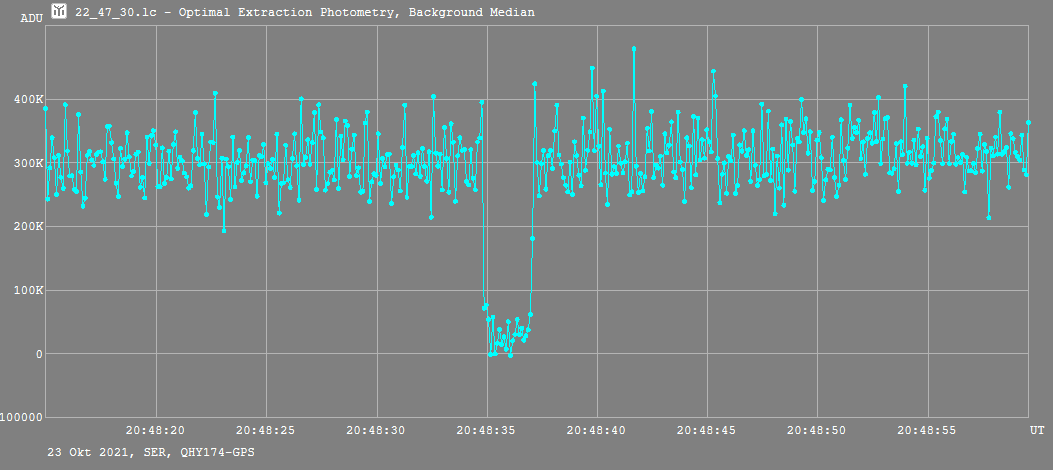Click the 20:48:50 time axis label
Viewport: 1053px width, 470px height.
[x=817, y=429]
